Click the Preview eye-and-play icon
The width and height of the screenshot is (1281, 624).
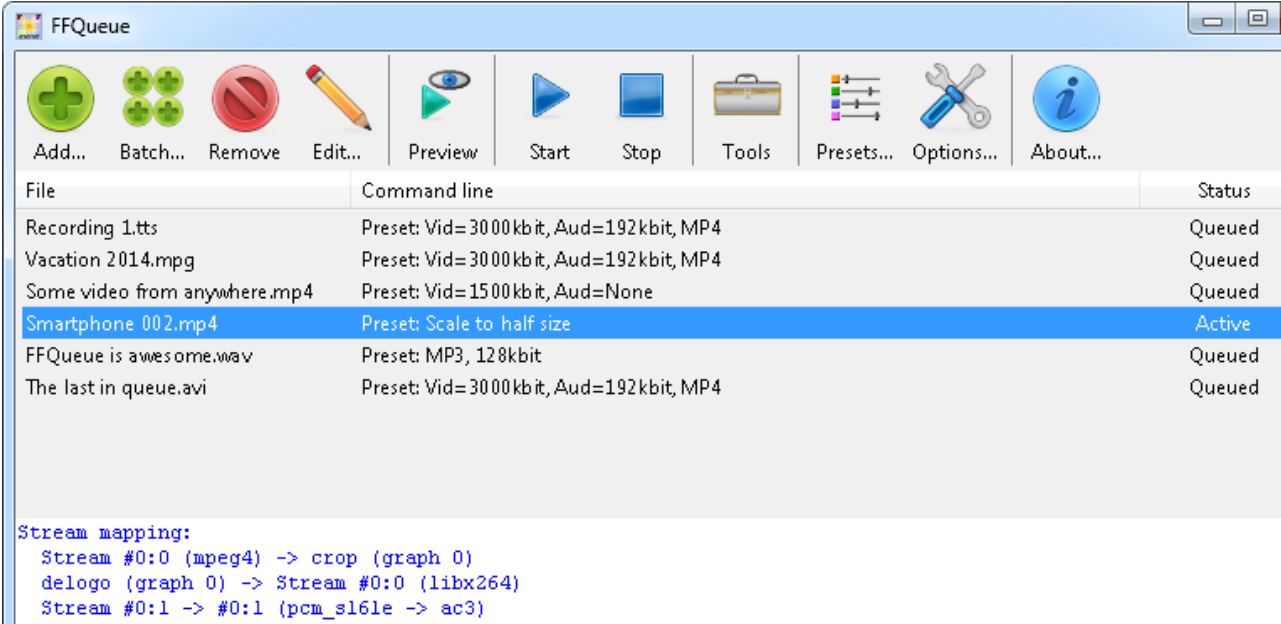point(443,97)
